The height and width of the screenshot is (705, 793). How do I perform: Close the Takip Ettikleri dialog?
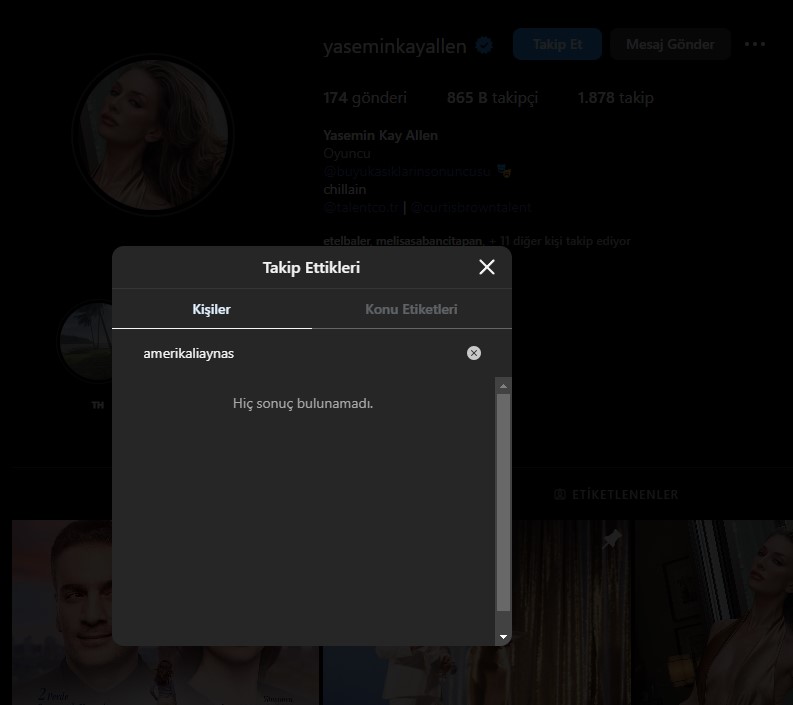click(x=487, y=267)
